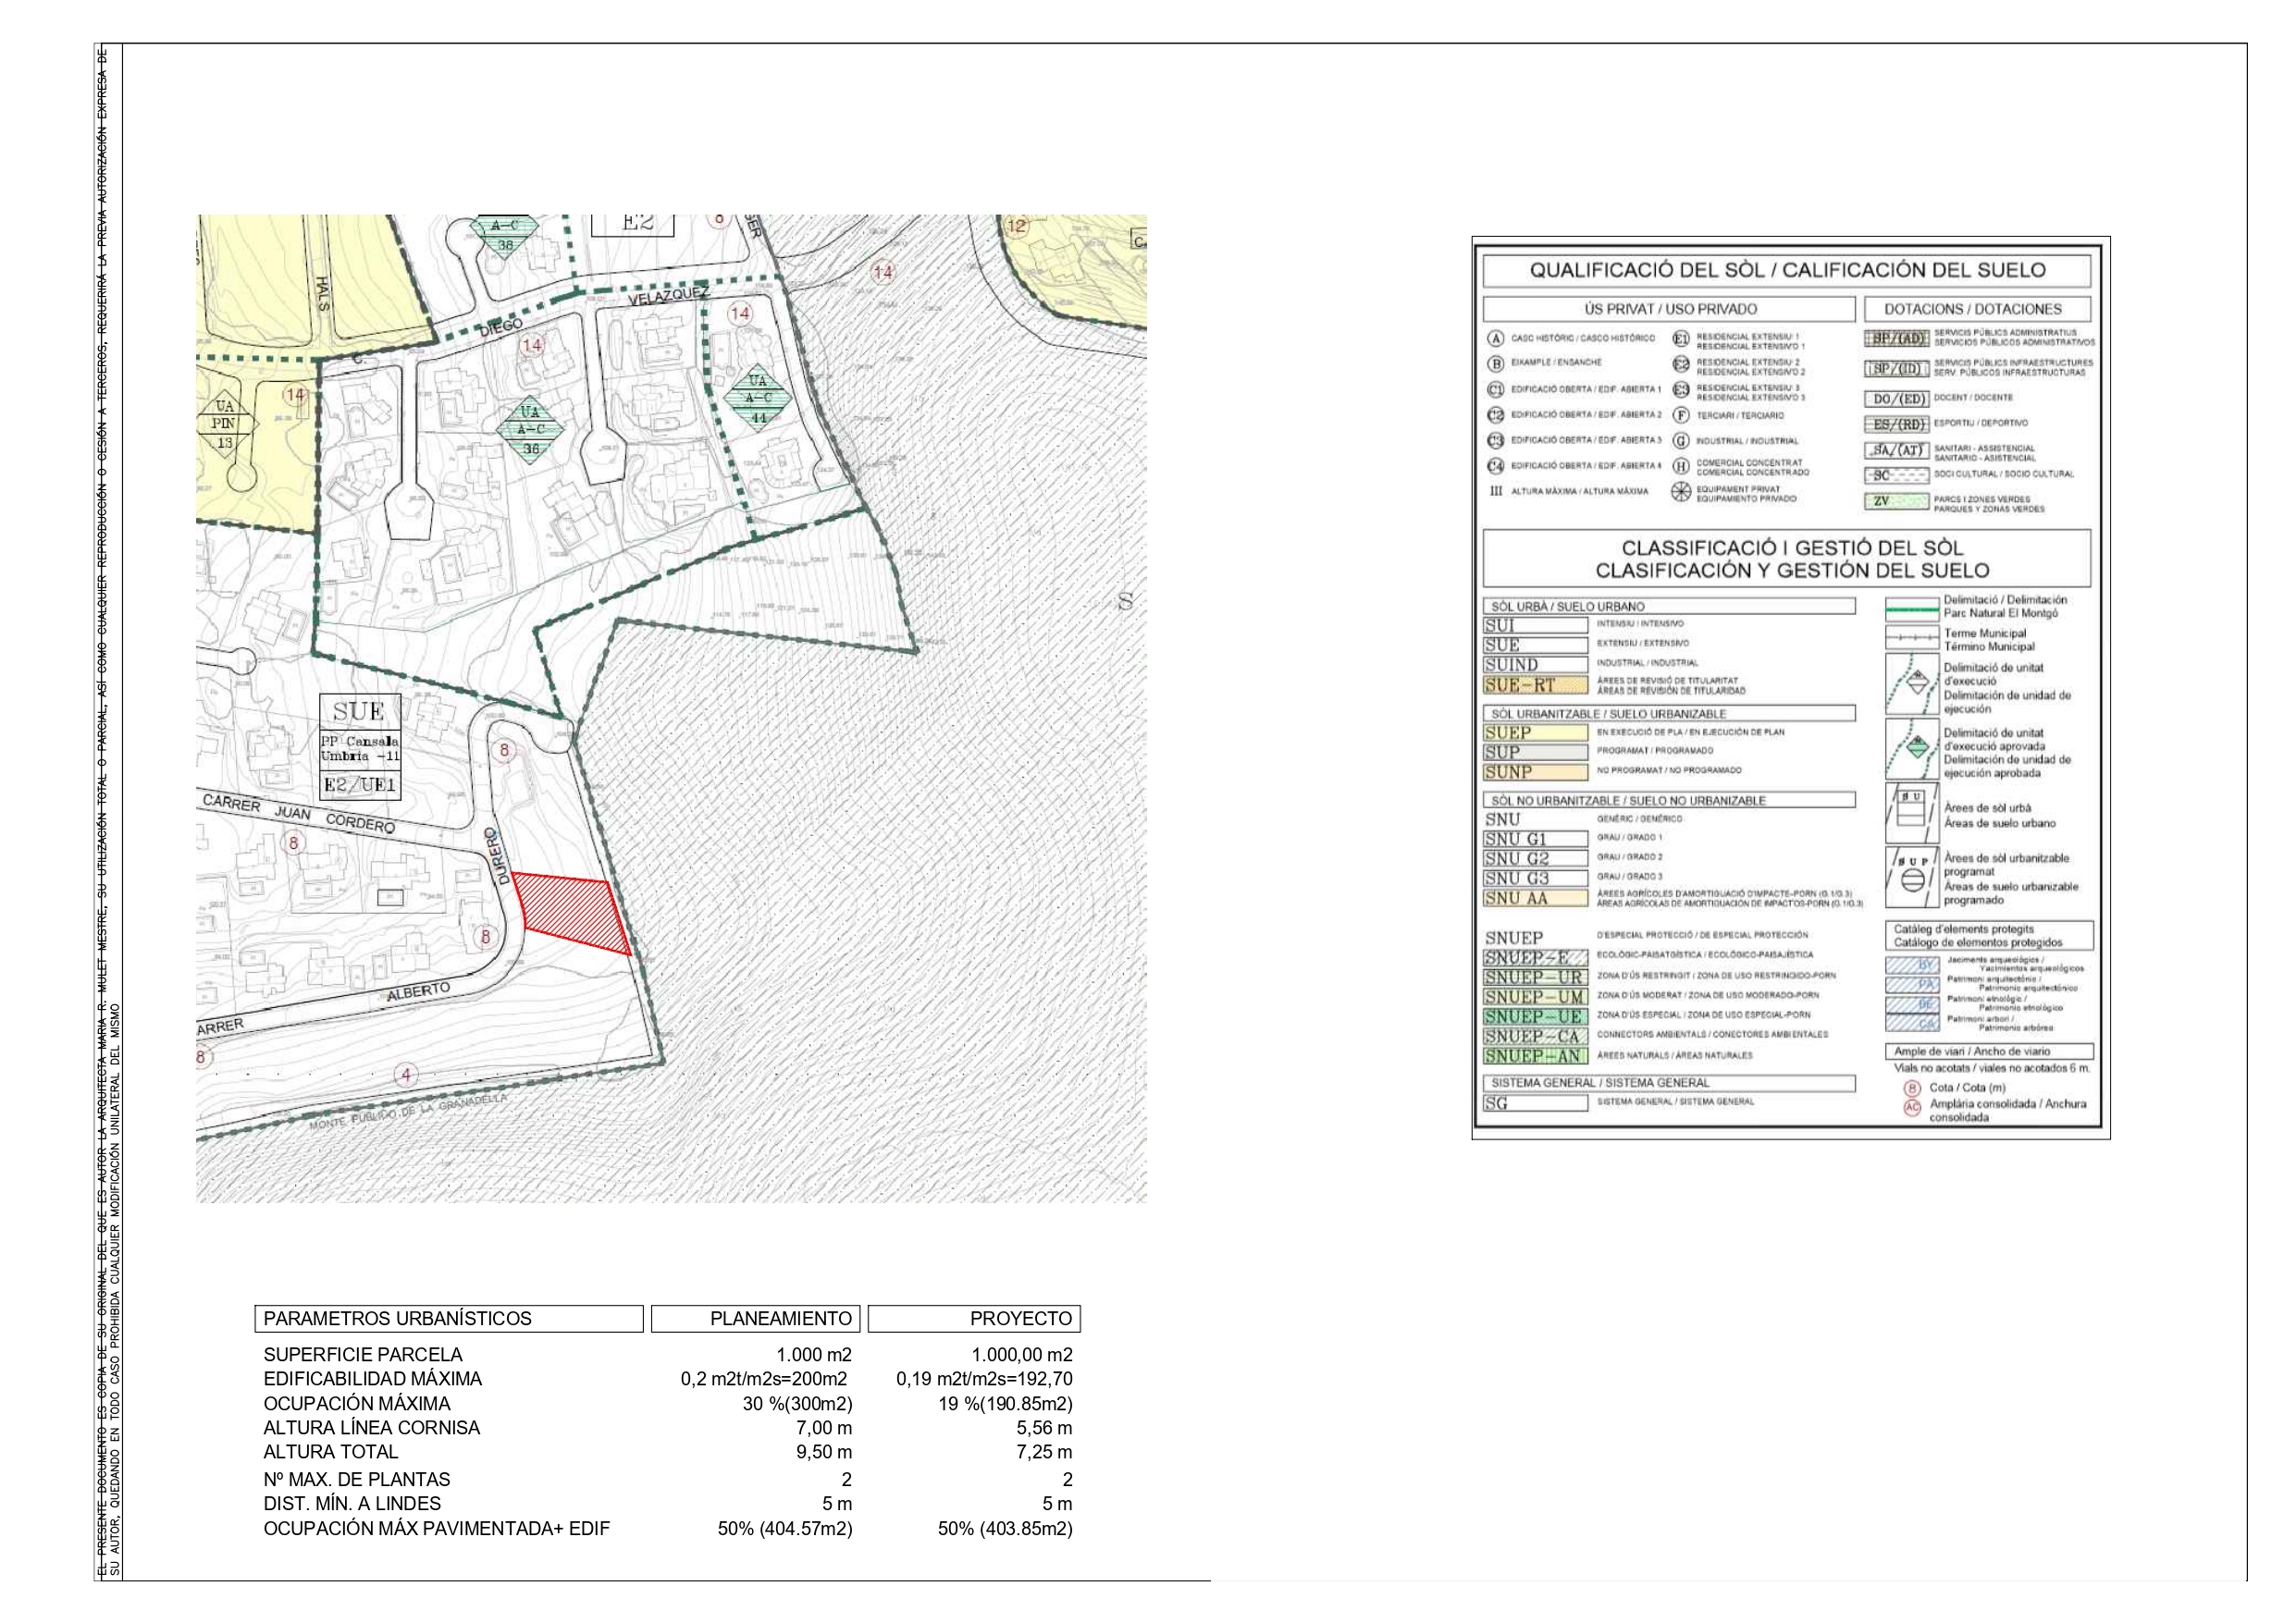2296x1623 pixels.
Task: Click the 'DURERO' street label
Action: tap(496, 855)
